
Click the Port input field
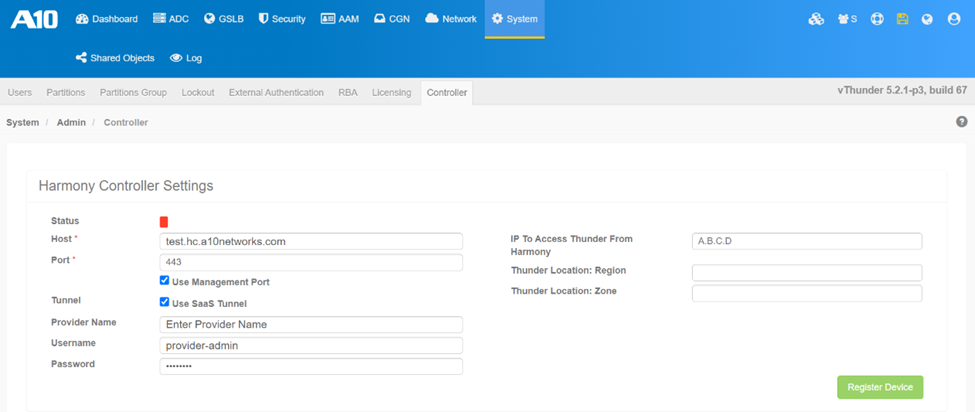(311, 262)
